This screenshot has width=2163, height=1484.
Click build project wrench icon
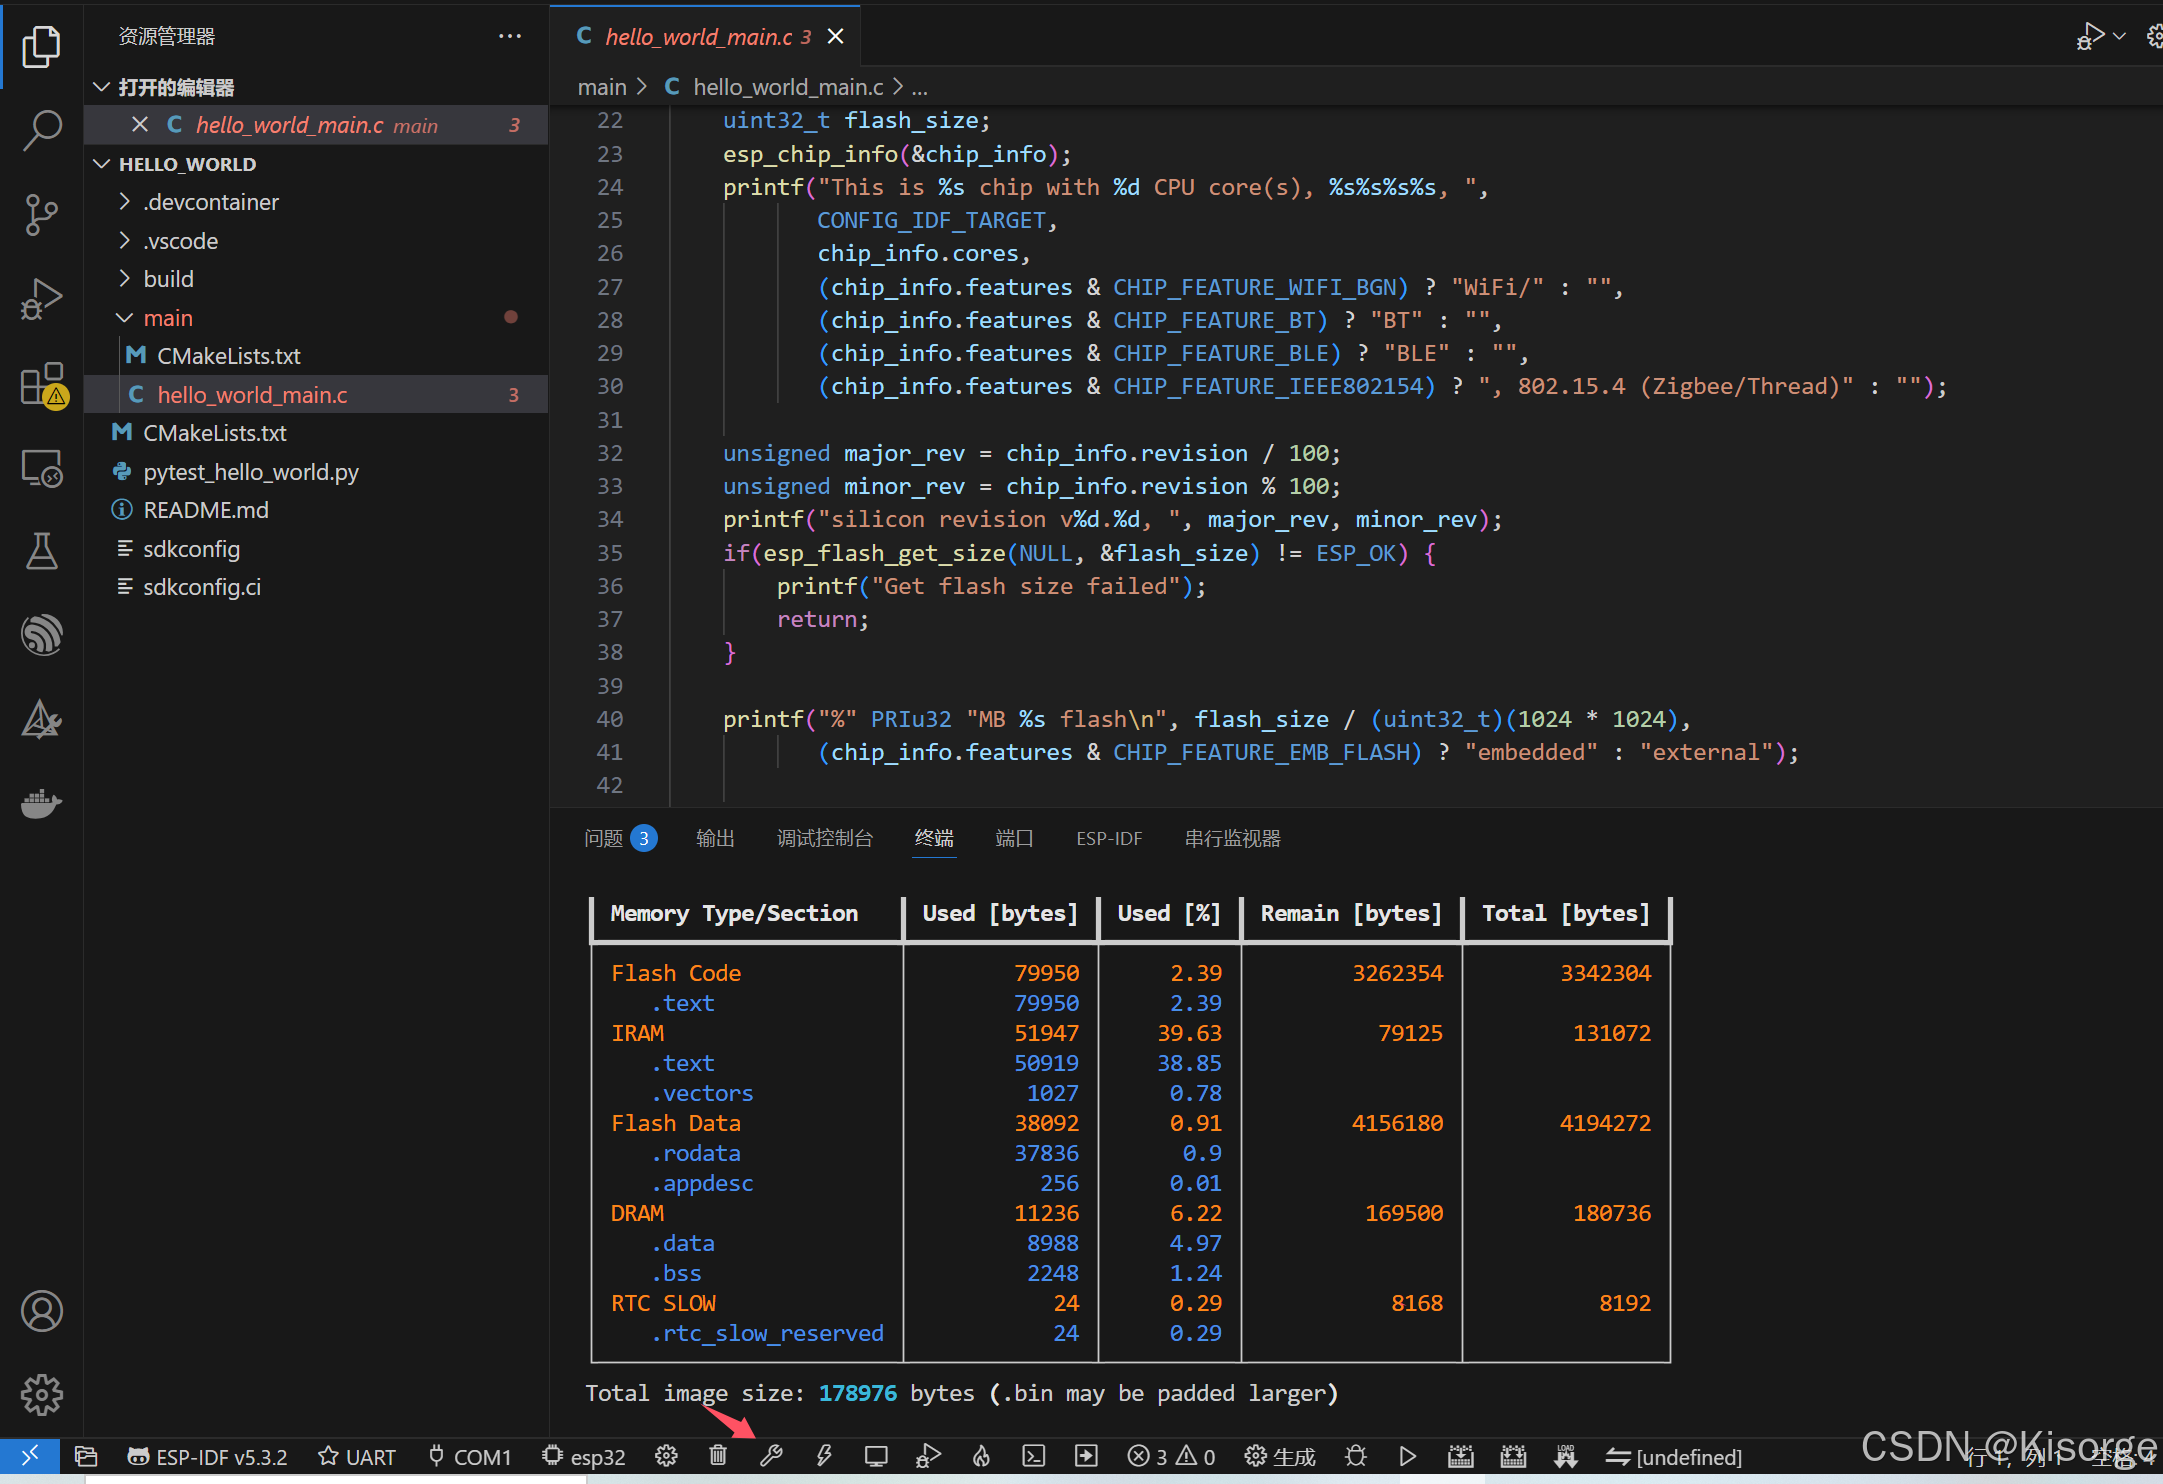(771, 1456)
